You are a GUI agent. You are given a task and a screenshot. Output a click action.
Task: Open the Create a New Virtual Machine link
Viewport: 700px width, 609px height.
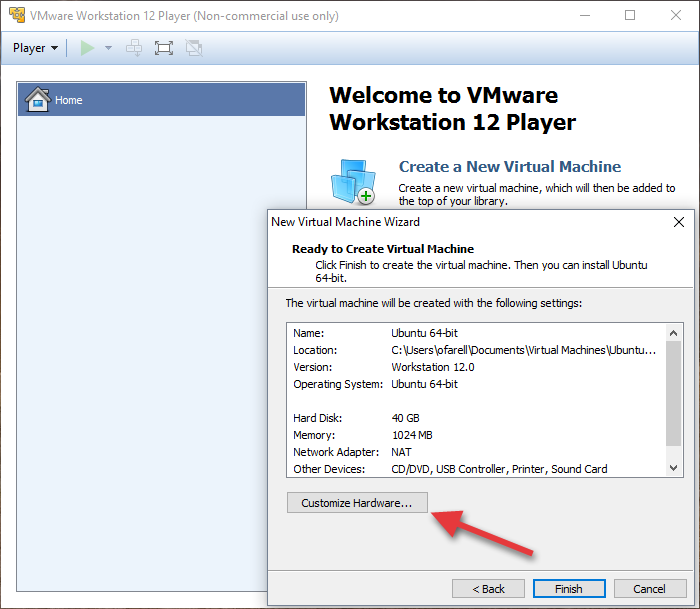[x=509, y=167]
